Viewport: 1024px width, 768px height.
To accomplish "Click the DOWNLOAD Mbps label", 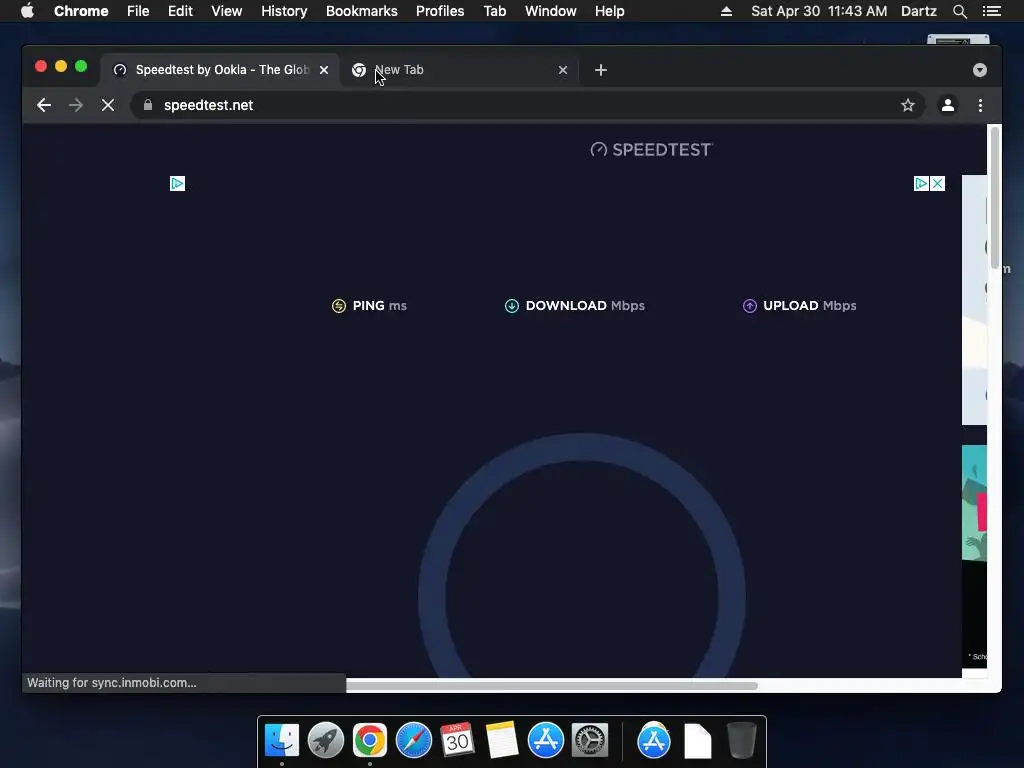I will point(585,306).
